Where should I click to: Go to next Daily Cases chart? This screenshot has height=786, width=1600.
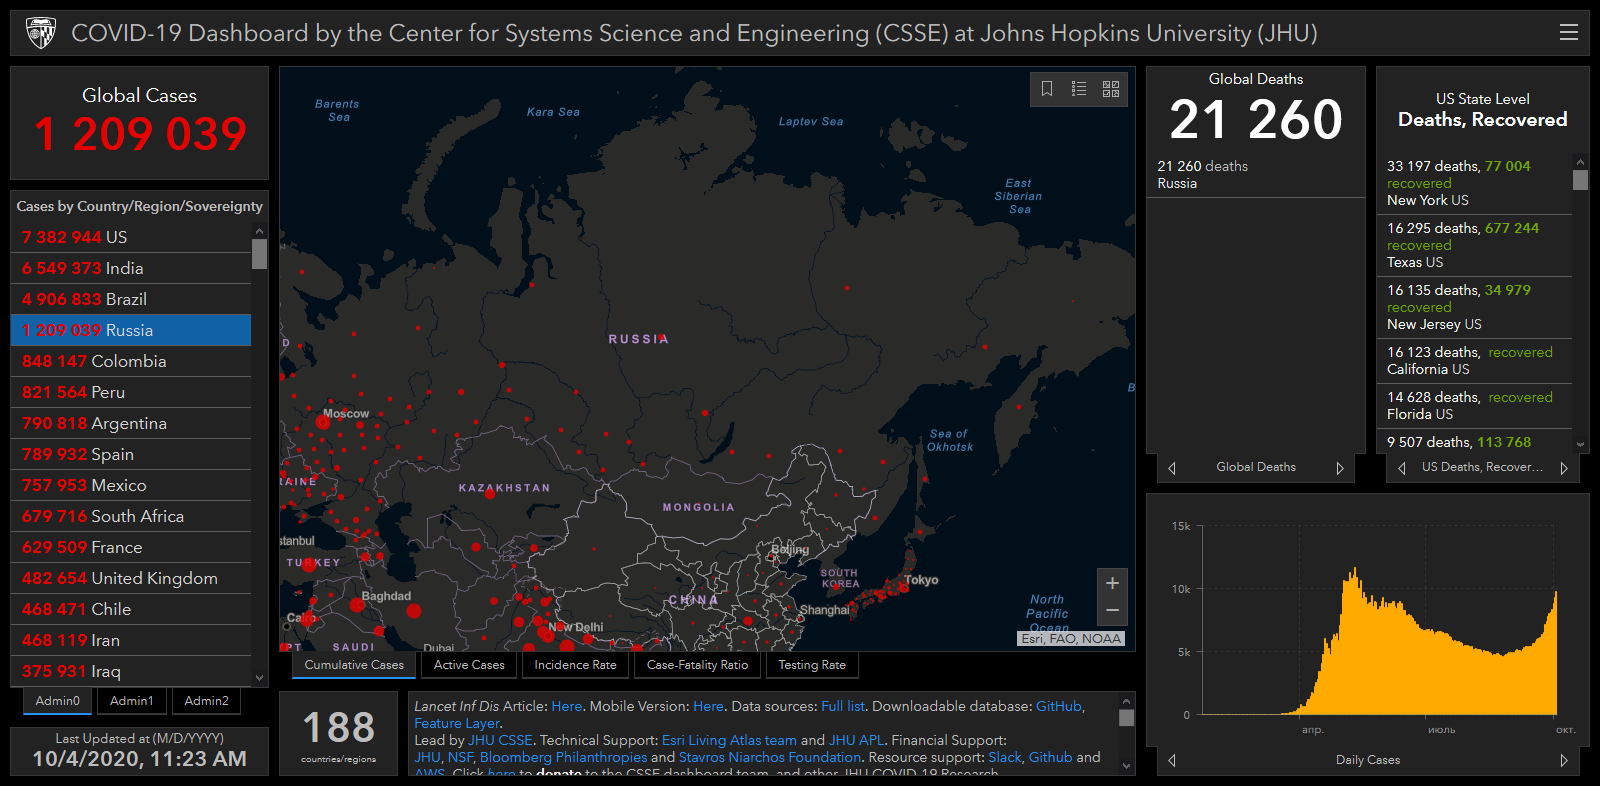[1564, 761]
